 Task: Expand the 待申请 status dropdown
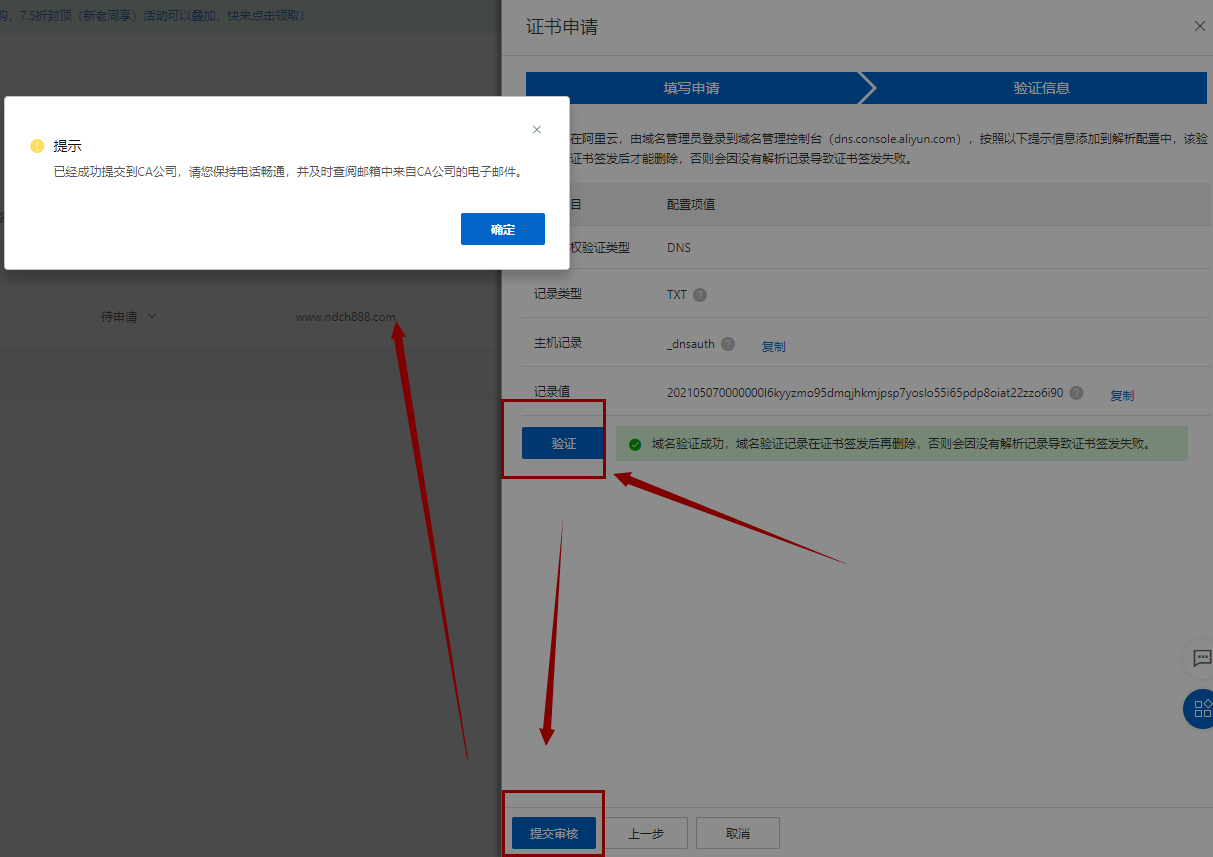tap(129, 316)
